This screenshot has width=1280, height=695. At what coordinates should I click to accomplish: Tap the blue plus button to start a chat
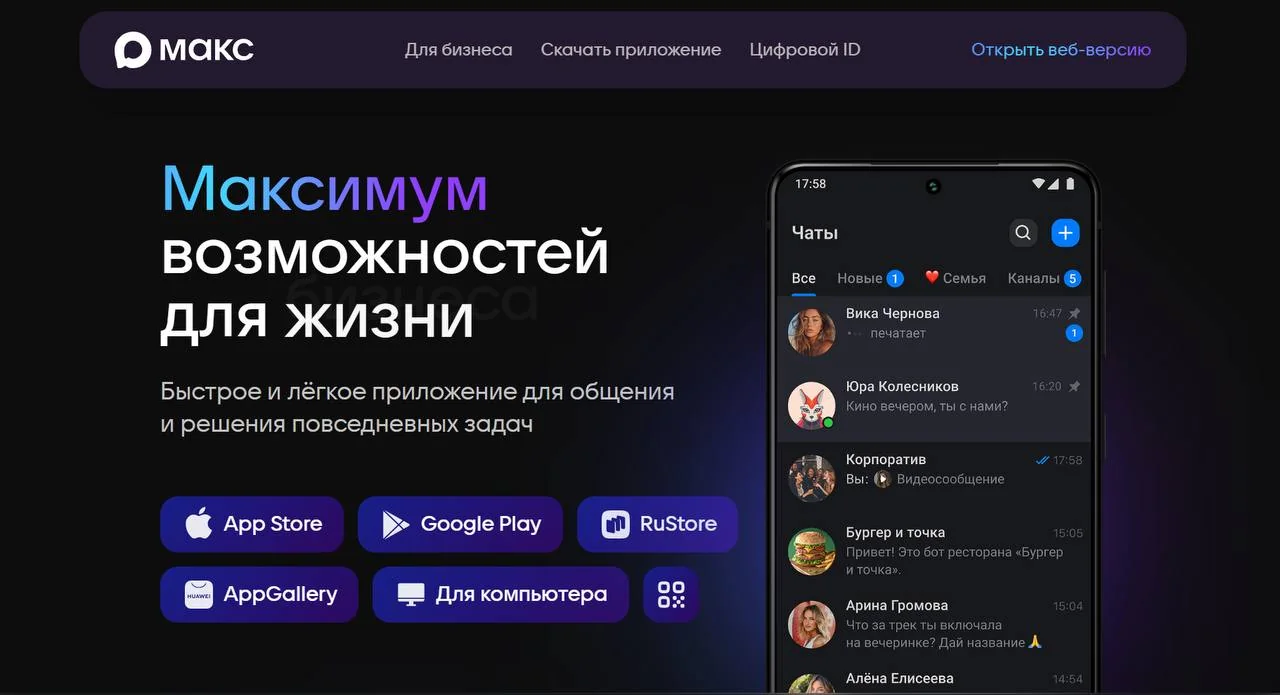click(x=1065, y=232)
